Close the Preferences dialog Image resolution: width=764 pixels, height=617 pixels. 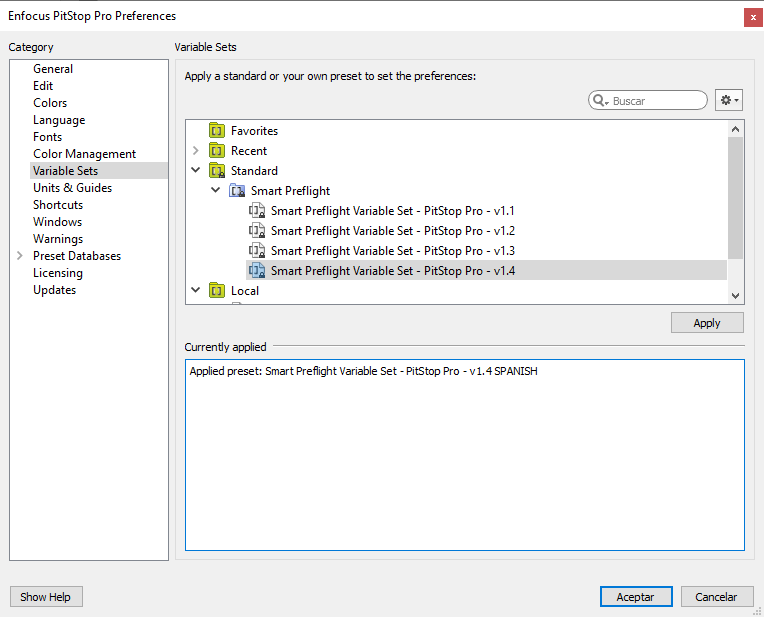click(x=753, y=17)
